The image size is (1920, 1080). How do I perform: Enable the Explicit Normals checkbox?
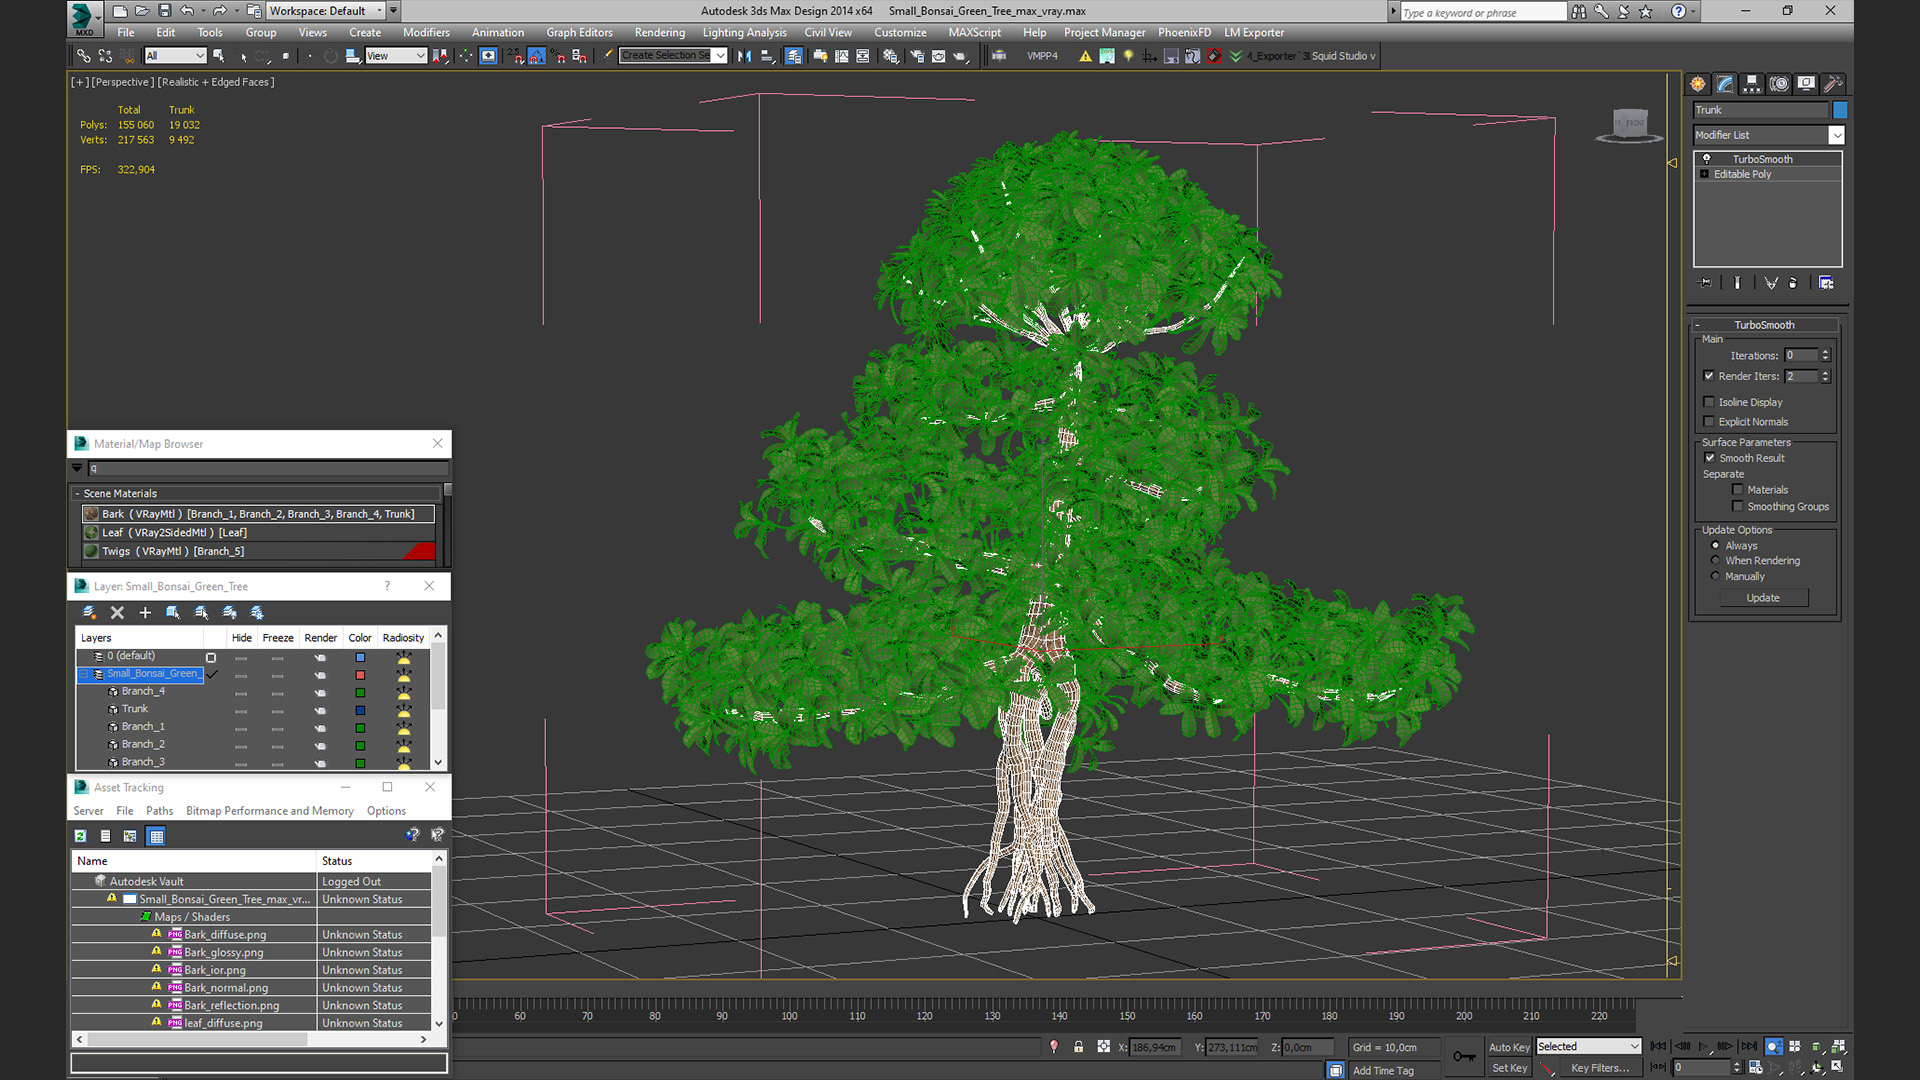coord(1709,422)
